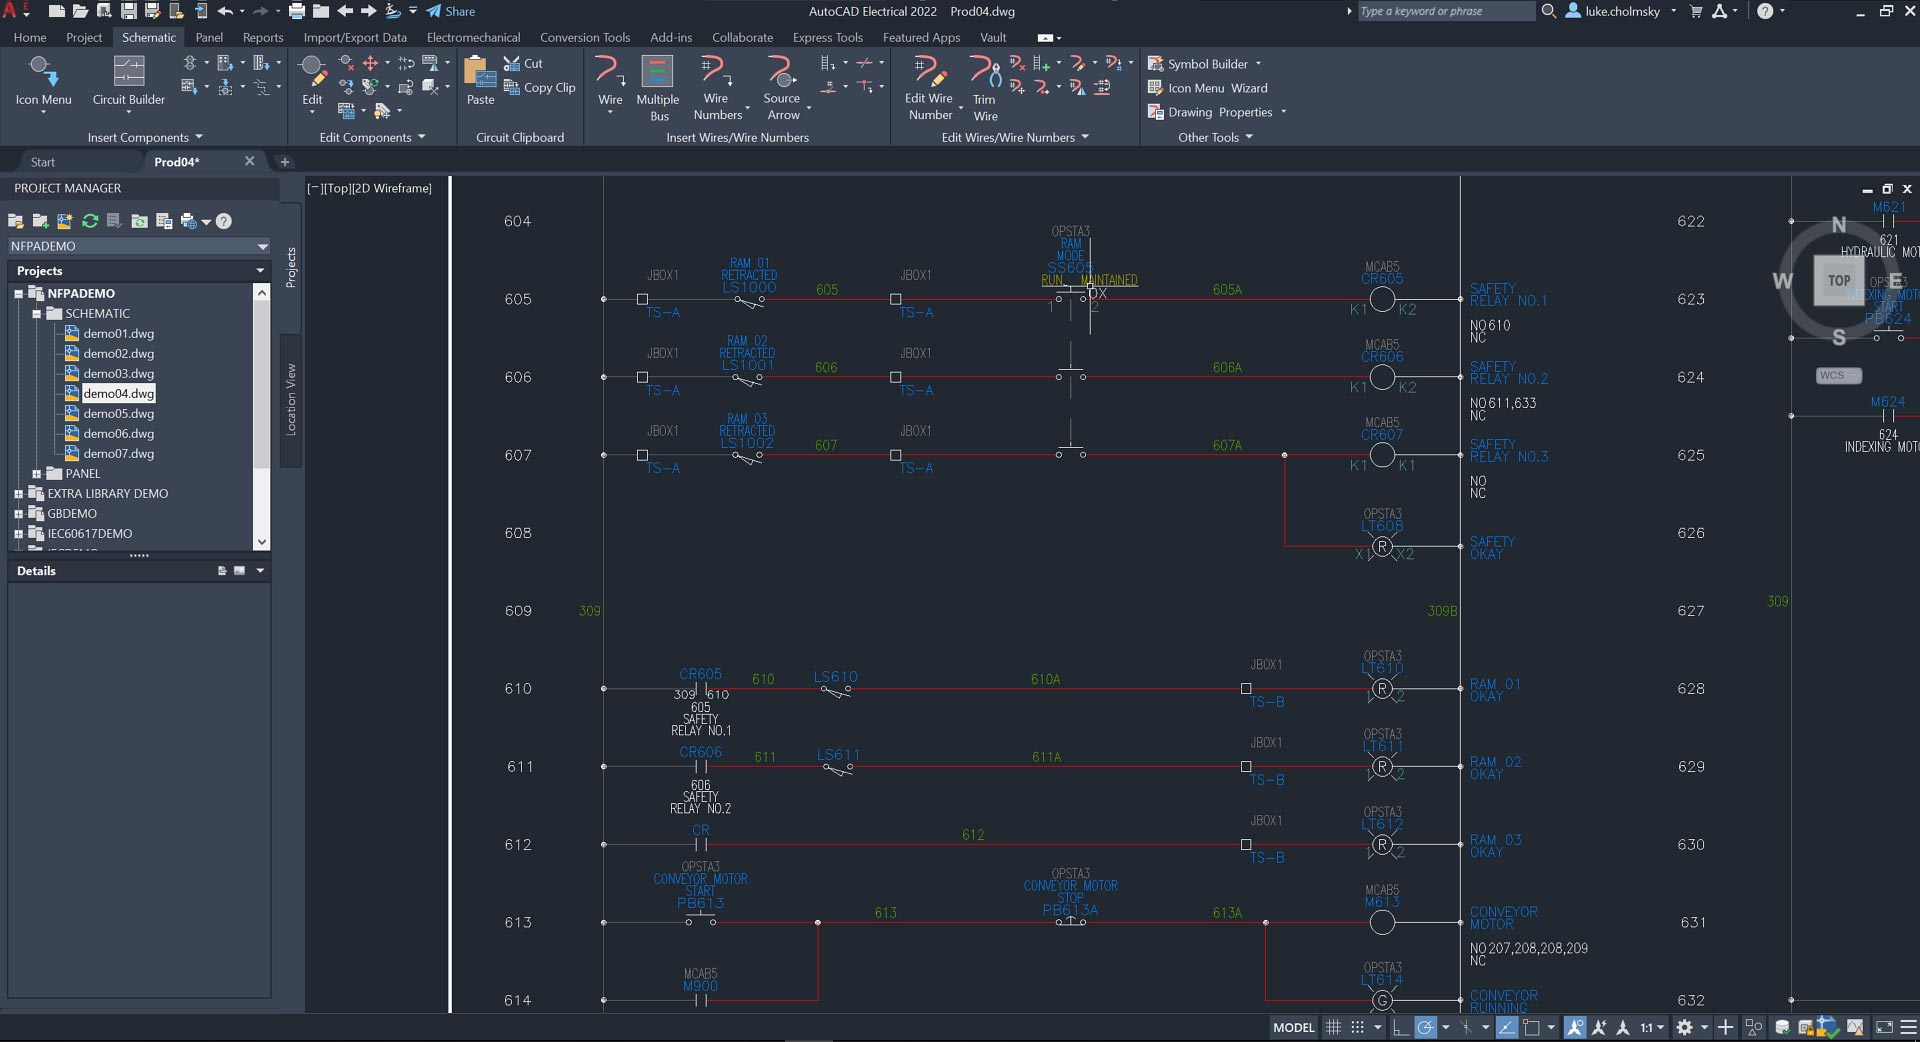The height and width of the screenshot is (1042, 1920).
Task: Refresh the Project Manager list
Action: coord(90,221)
